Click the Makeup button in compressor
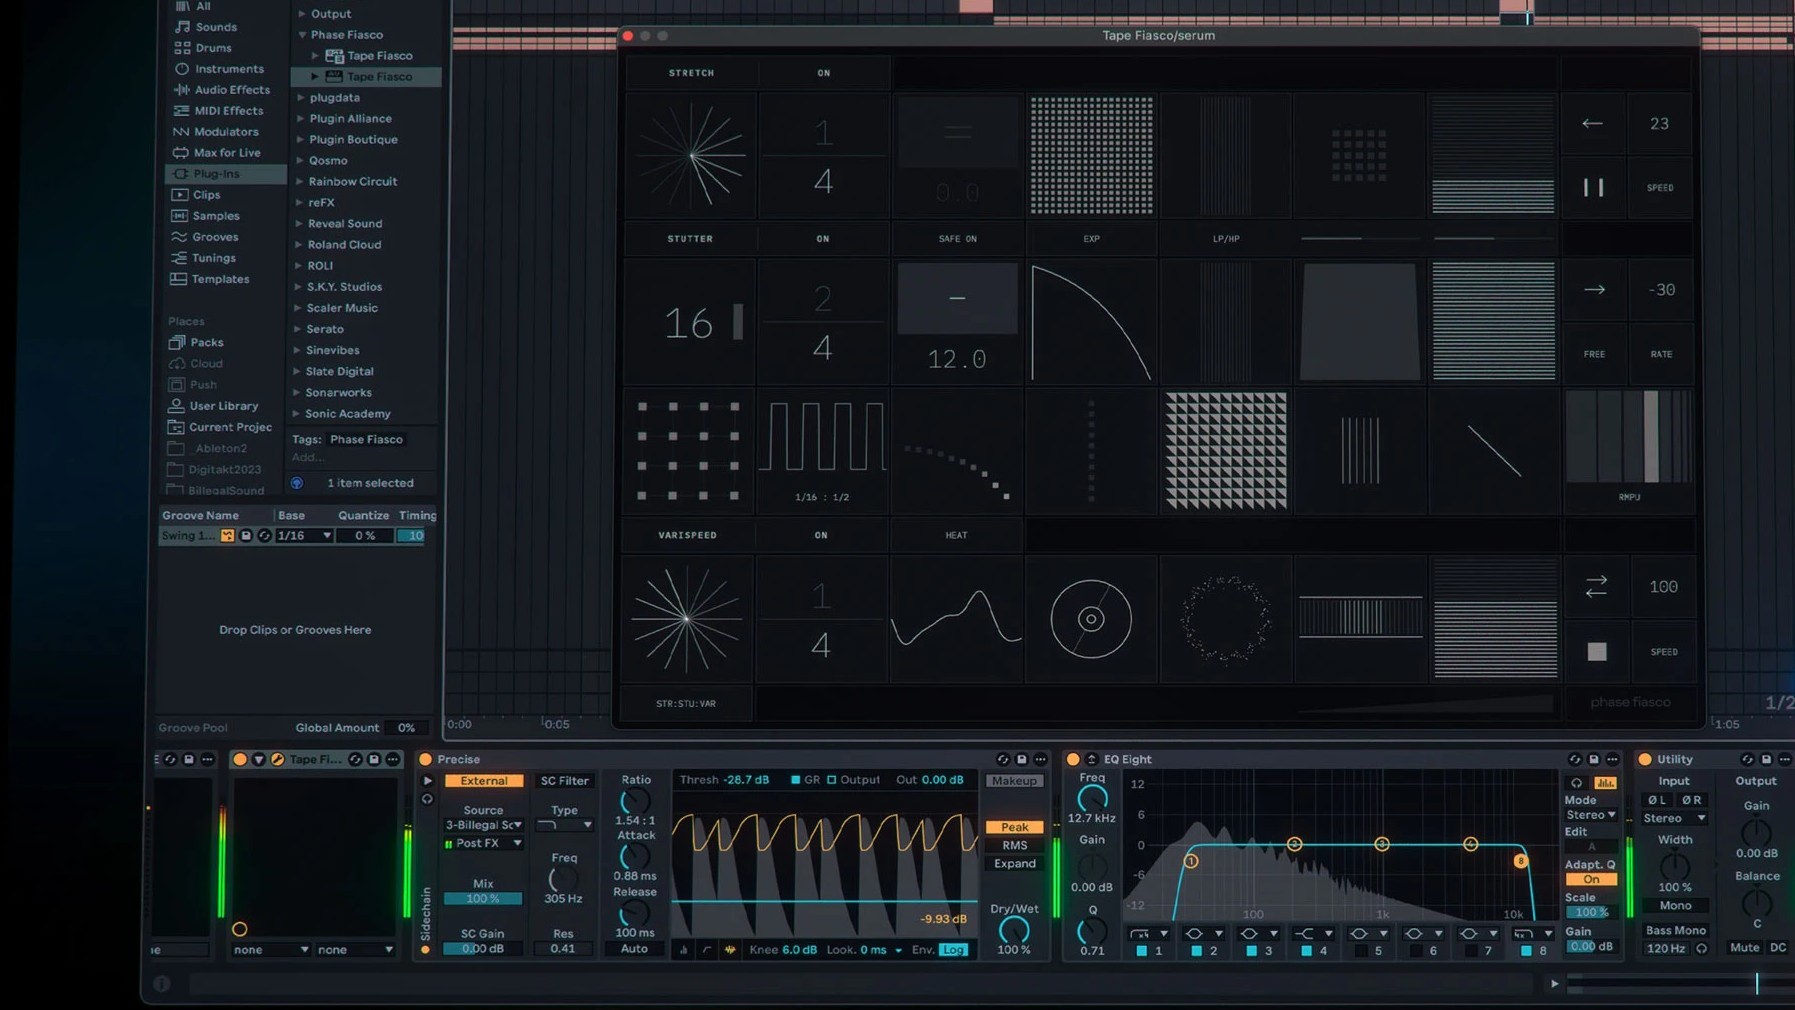Image resolution: width=1795 pixels, height=1010 pixels. tap(1014, 781)
